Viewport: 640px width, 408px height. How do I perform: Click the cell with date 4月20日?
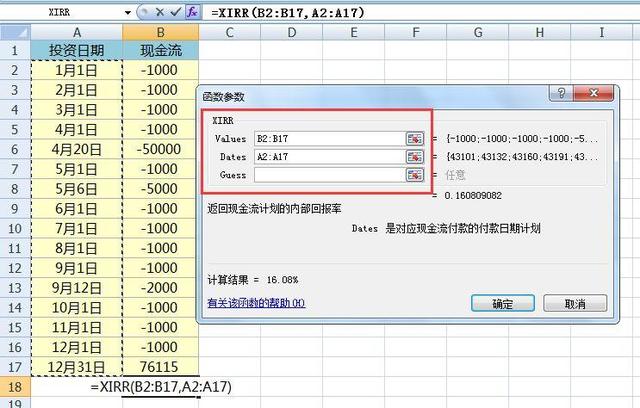tap(76, 149)
